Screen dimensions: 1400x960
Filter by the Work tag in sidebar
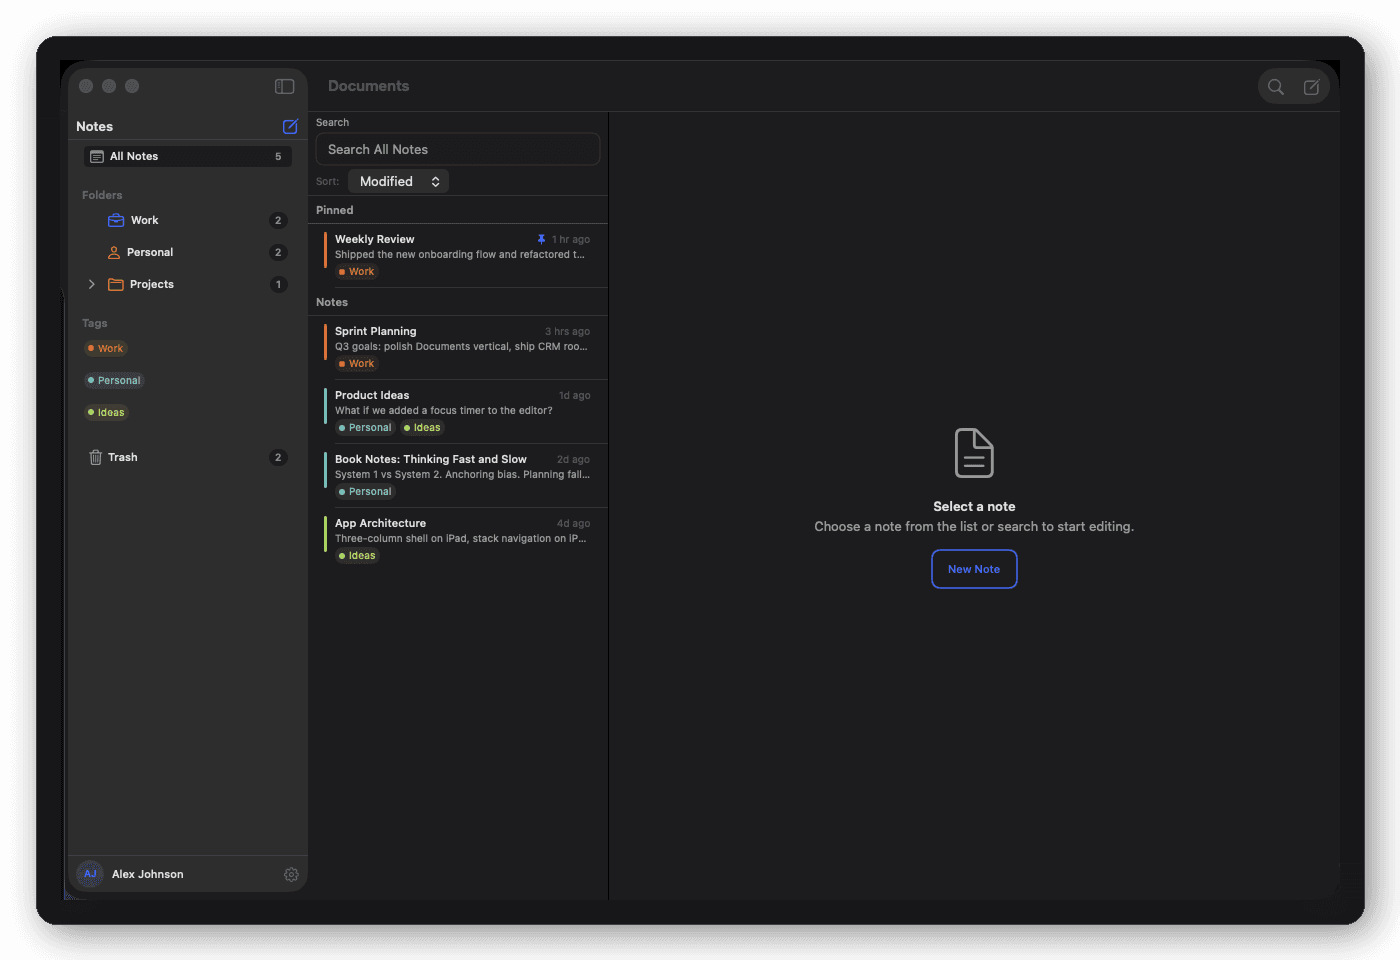pos(105,348)
